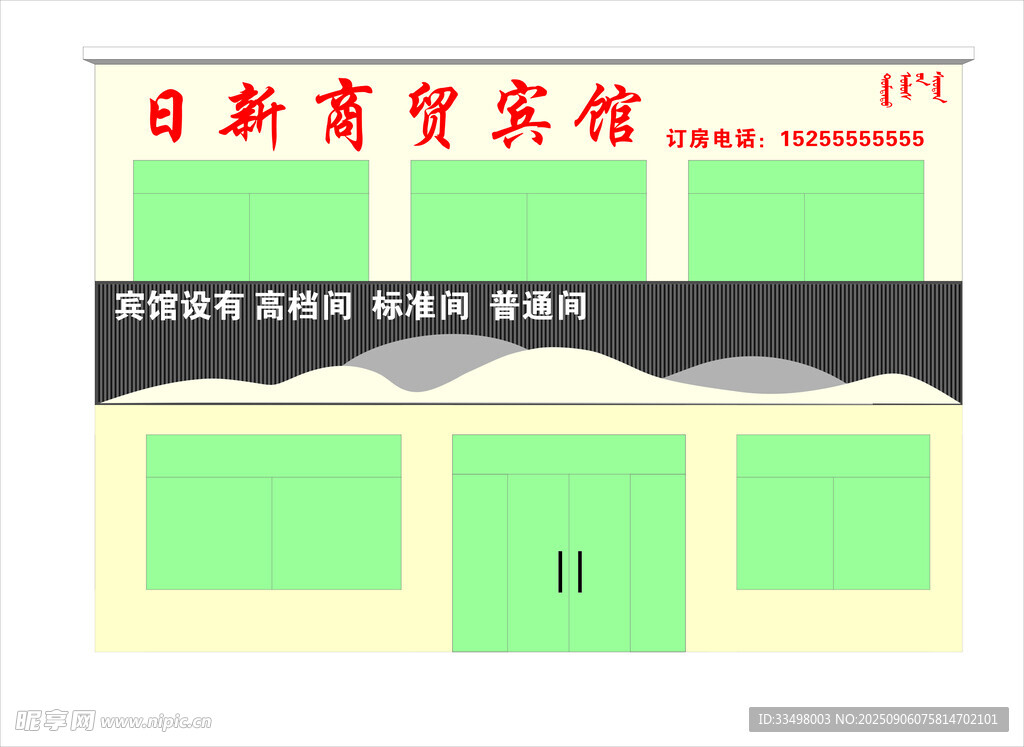Select the lower right green window
The height and width of the screenshot is (747, 1024).
click(x=833, y=511)
